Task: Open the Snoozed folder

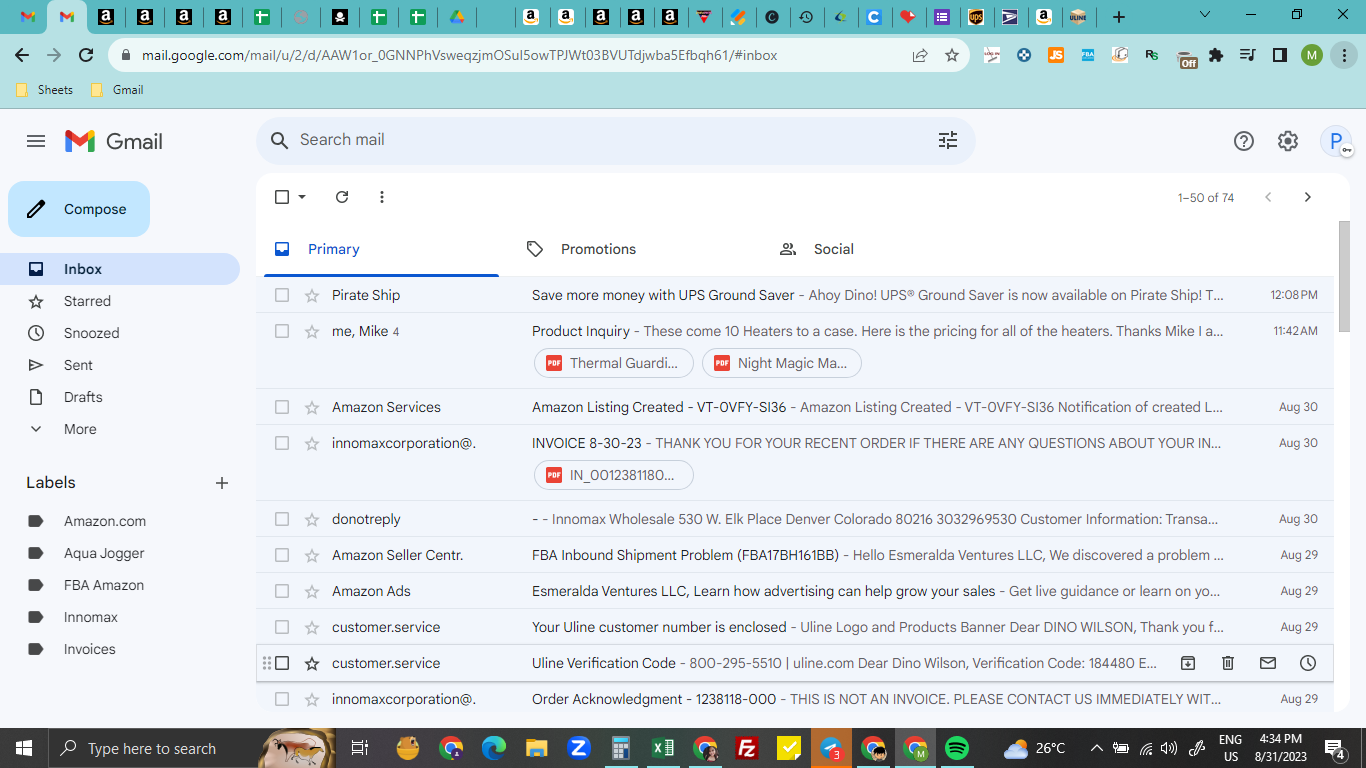Action: pyautogui.click(x=120, y=333)
